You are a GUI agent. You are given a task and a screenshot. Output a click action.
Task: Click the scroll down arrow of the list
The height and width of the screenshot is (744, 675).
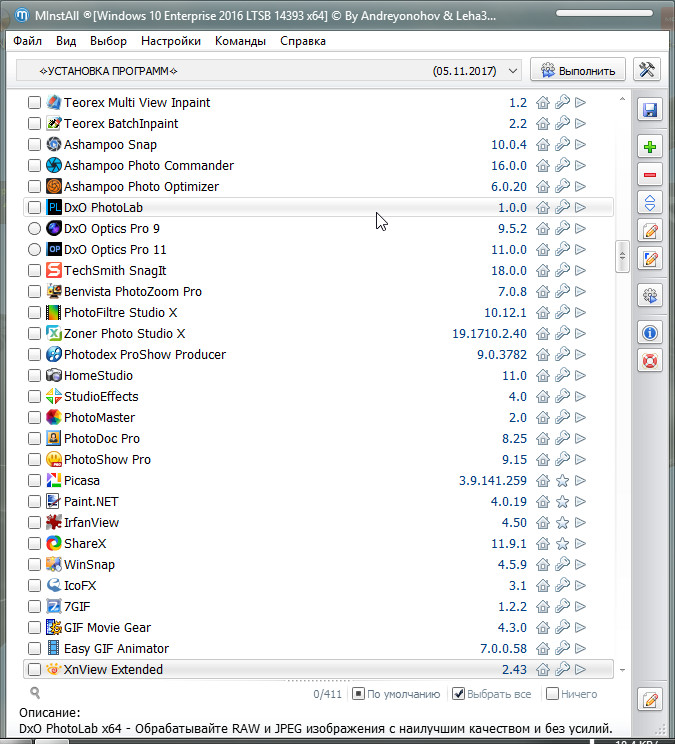coord(622,670)
